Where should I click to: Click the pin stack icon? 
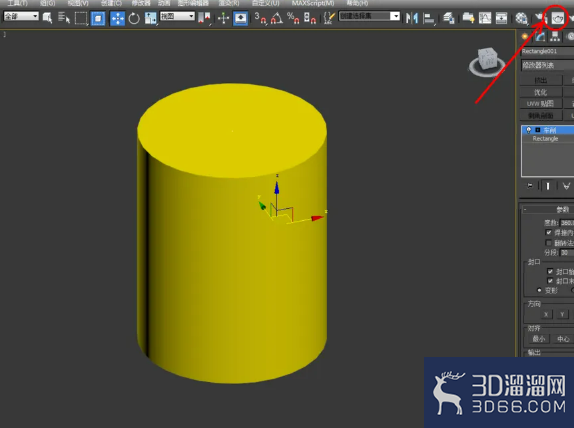530,186
